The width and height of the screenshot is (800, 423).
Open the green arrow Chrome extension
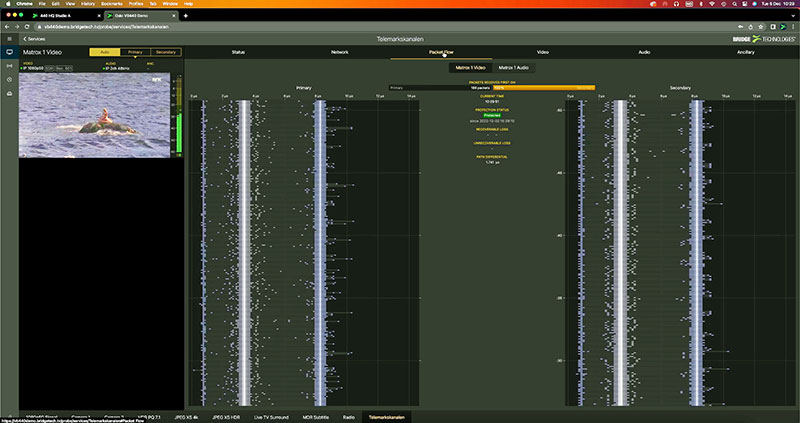[x=783, y=27]
